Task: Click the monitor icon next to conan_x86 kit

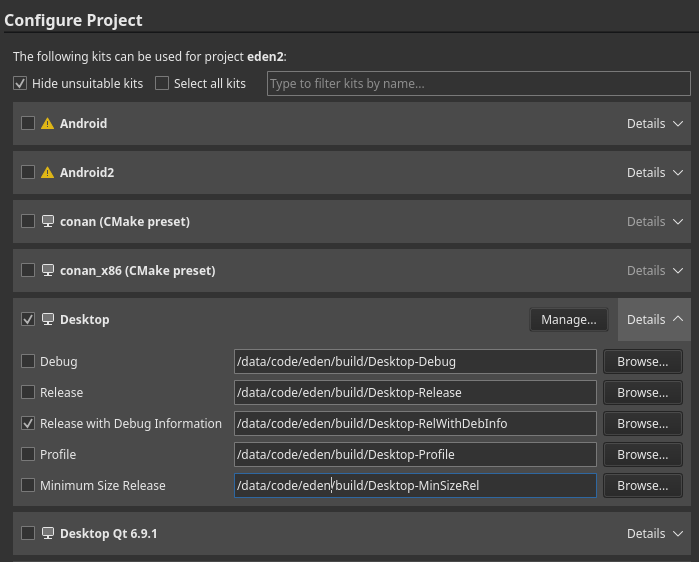Action: (x=47, y=271)
